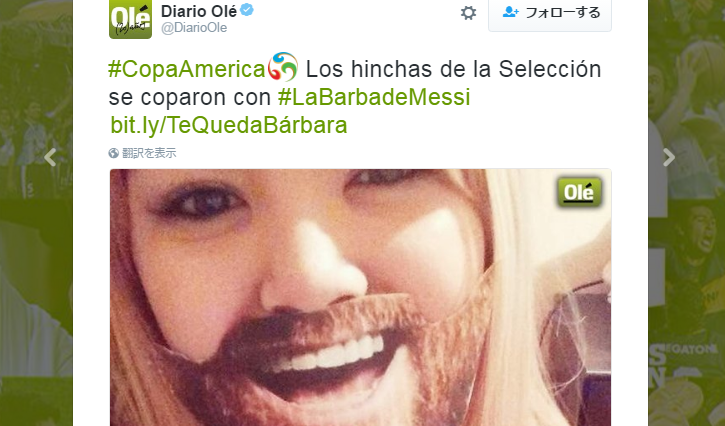Viewport: 725px width, 426px height.
Task: Click the フォローする follow button
Action: click(x=550, y=15)
